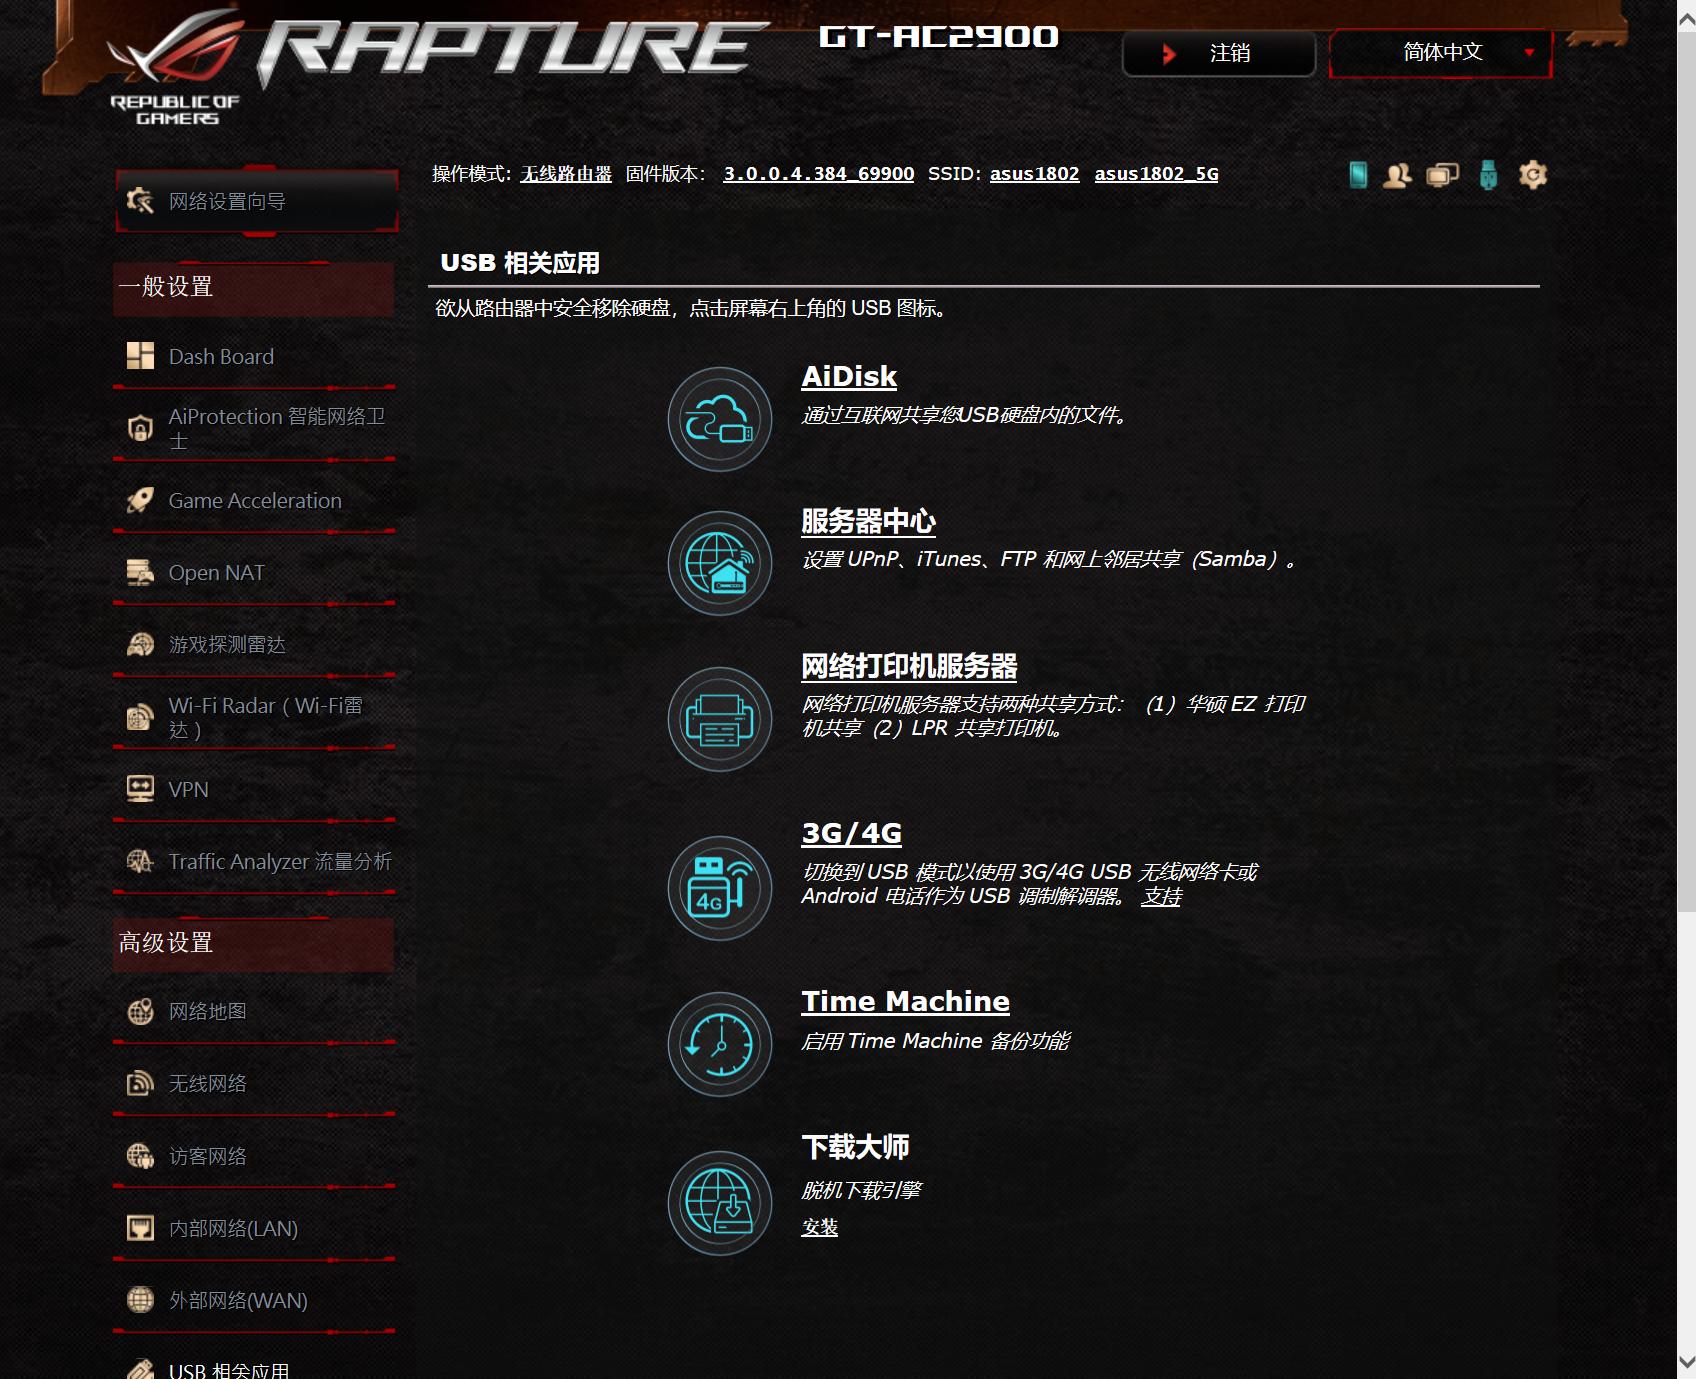Click the GT-AC2900 model name text
Viewport: 1696px width, 1379px height.
pos(939,37)
